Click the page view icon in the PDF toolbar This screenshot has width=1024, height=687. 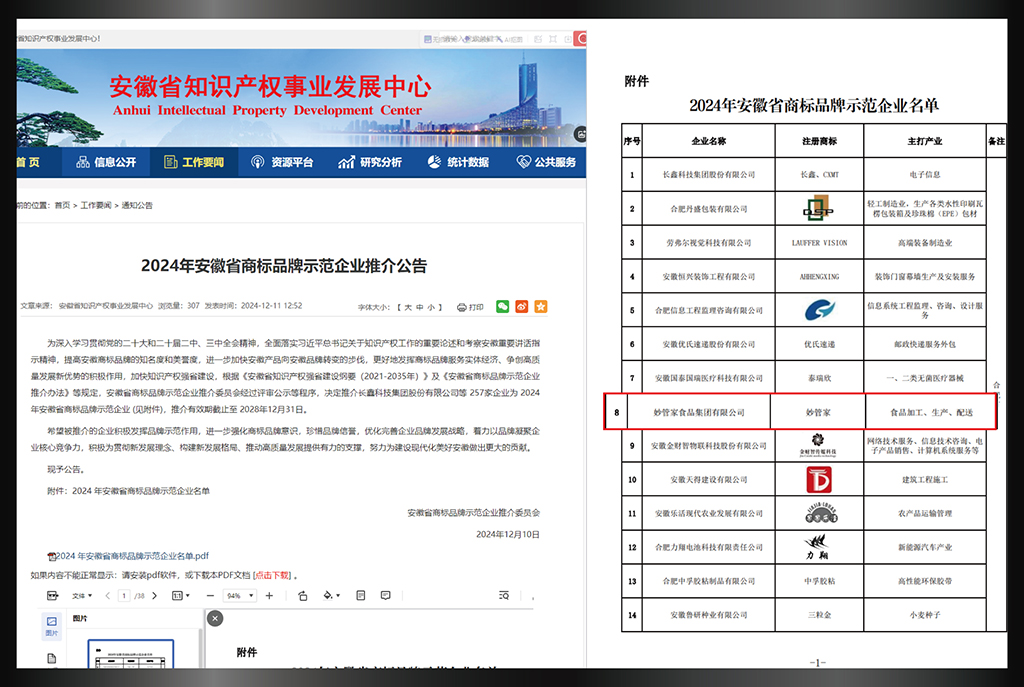coord(360,596)
